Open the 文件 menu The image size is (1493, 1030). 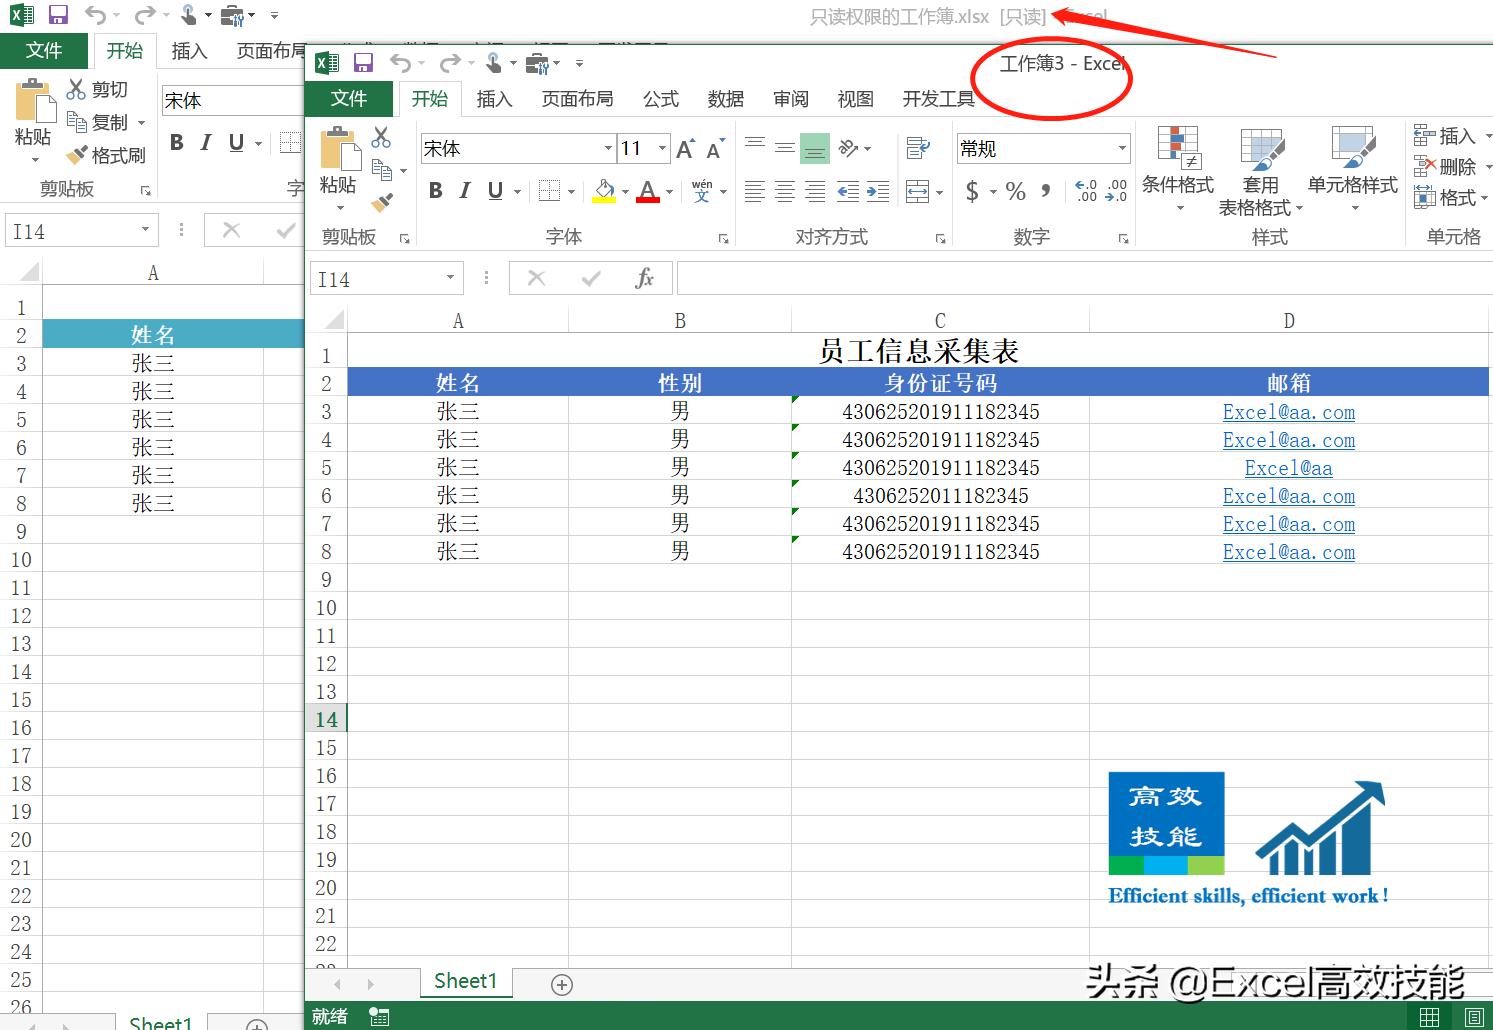tap(348, 98)
